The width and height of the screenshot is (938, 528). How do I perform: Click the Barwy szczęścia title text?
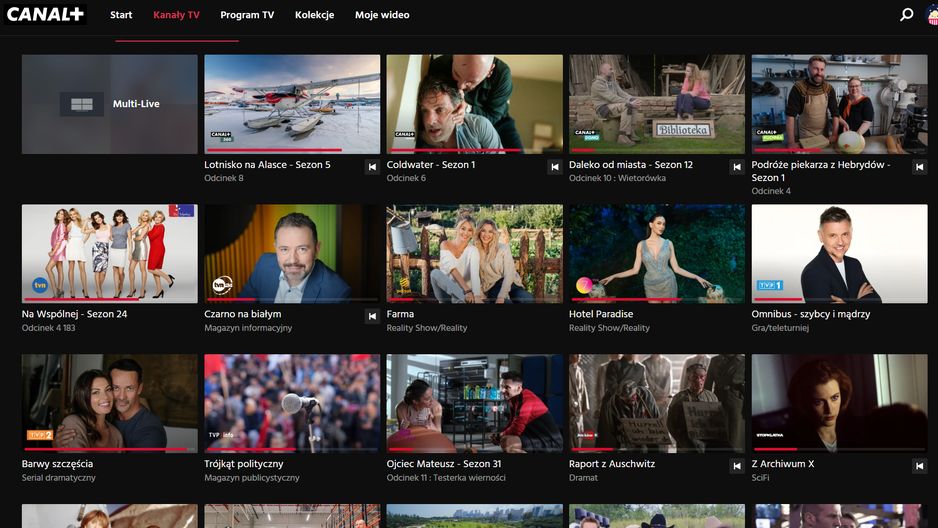57,463
